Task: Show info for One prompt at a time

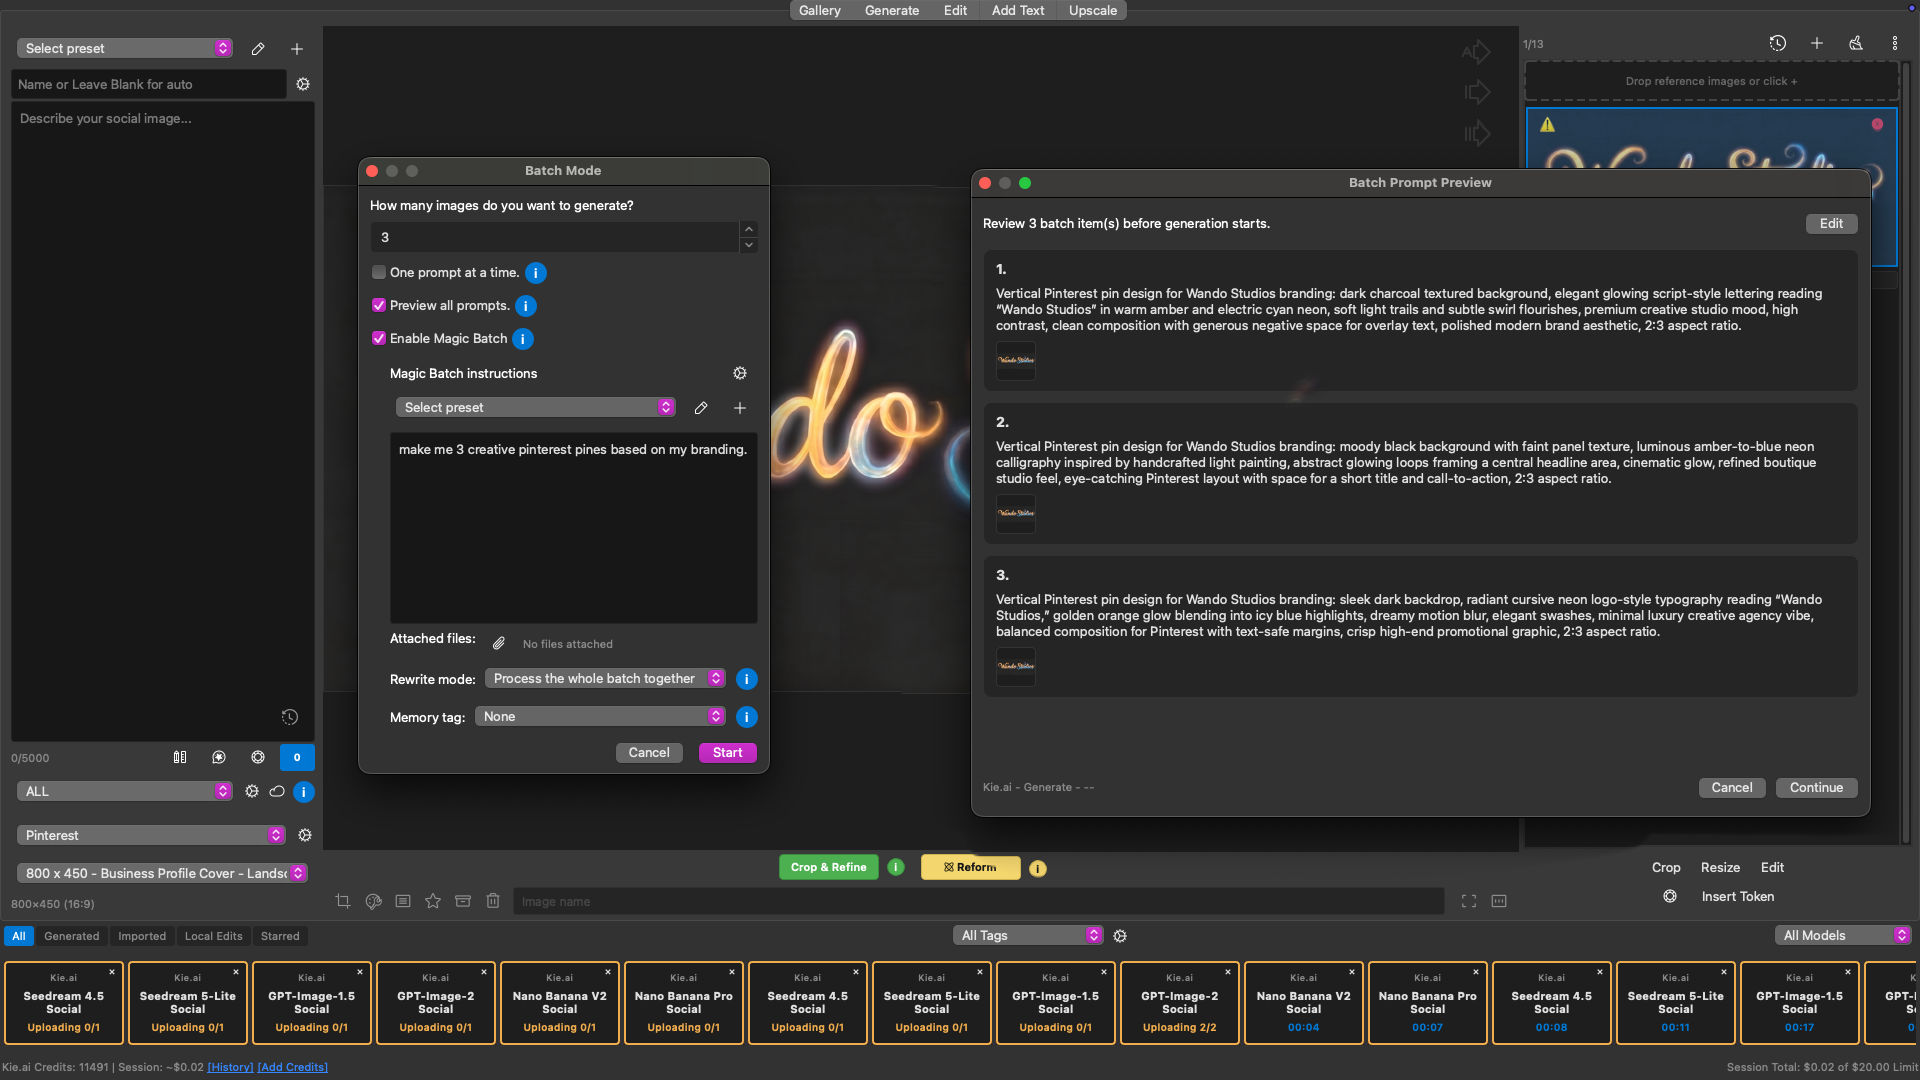Action: point(536,273)
